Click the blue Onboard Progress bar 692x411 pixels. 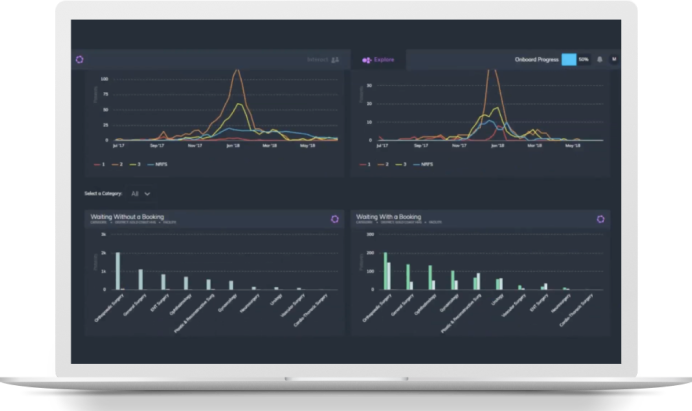(569, 60)
